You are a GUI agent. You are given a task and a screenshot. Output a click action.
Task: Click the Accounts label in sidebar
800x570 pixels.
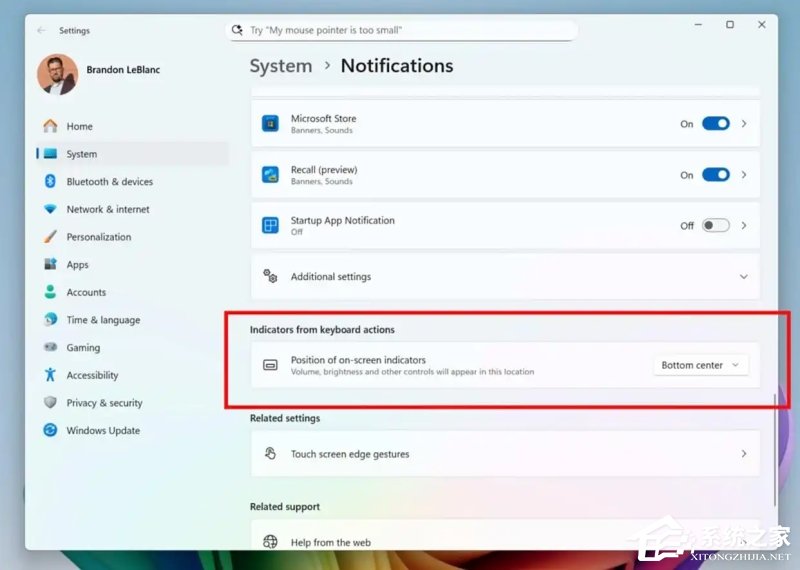pyautogui.click(x=86, y=292)
